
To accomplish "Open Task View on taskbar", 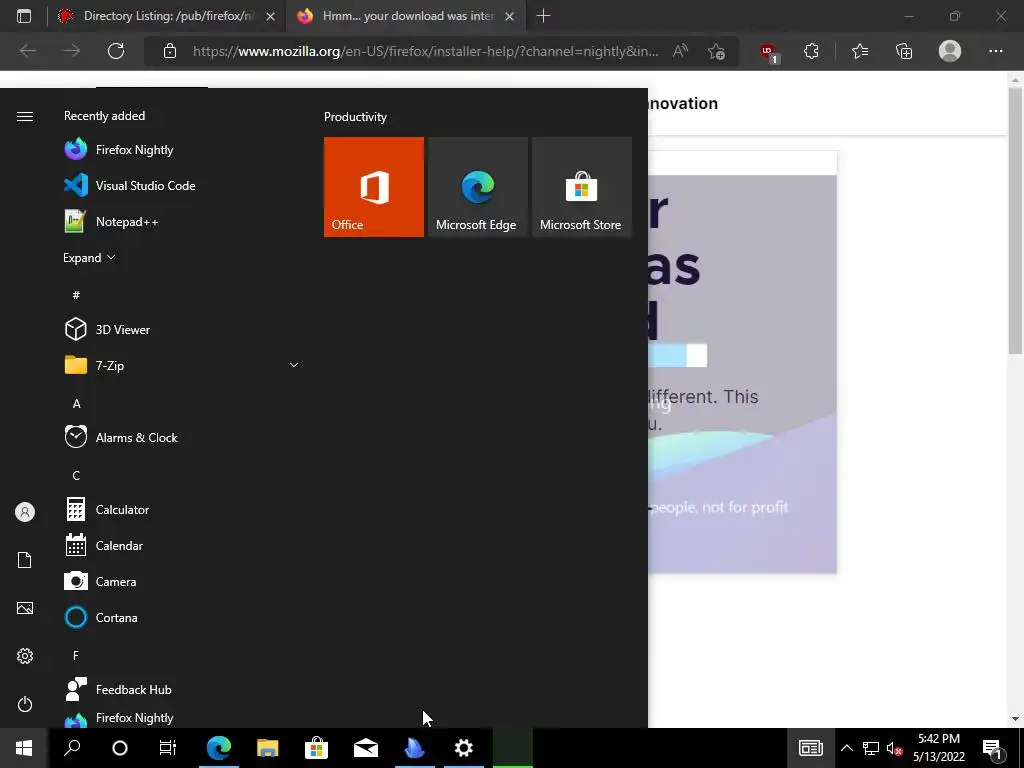I will [168, 748].
